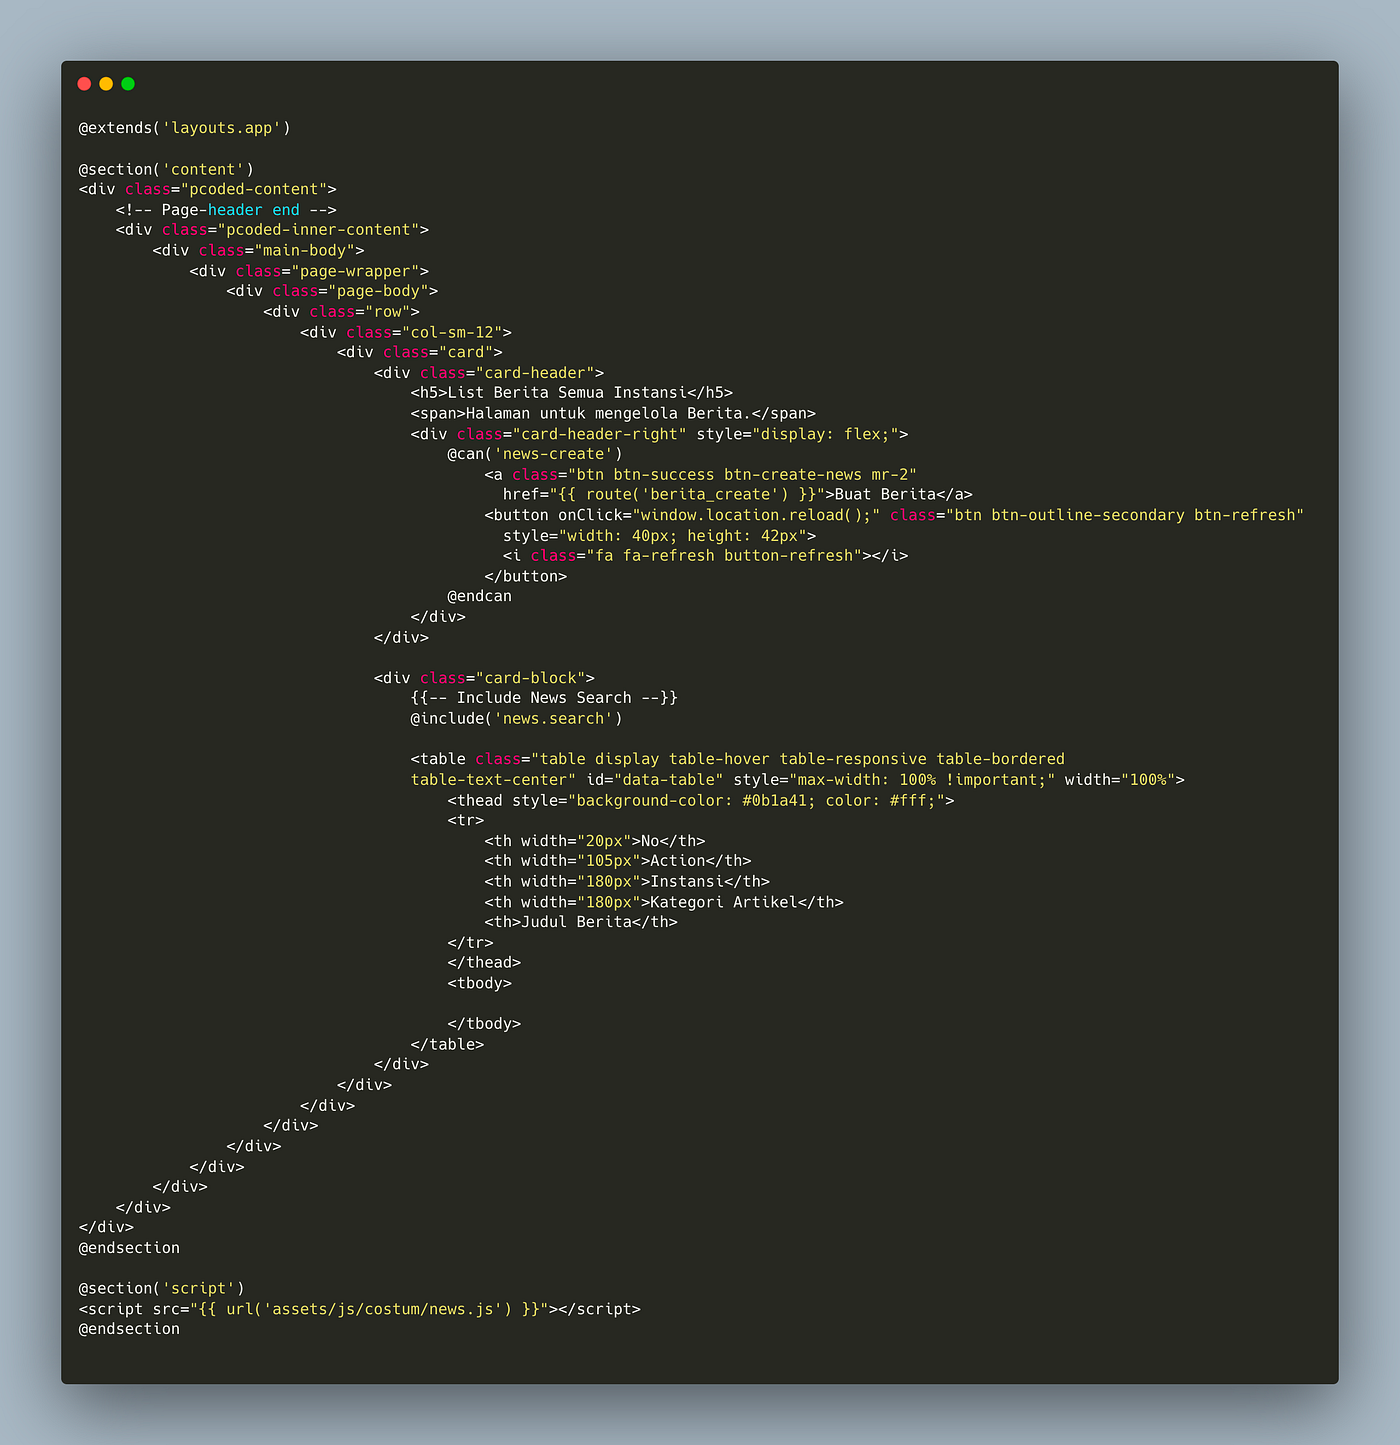Click the @include('news.search') line
This screenshot has width=1400, height=1445.
pyautogui.click(x=516, y=718)
